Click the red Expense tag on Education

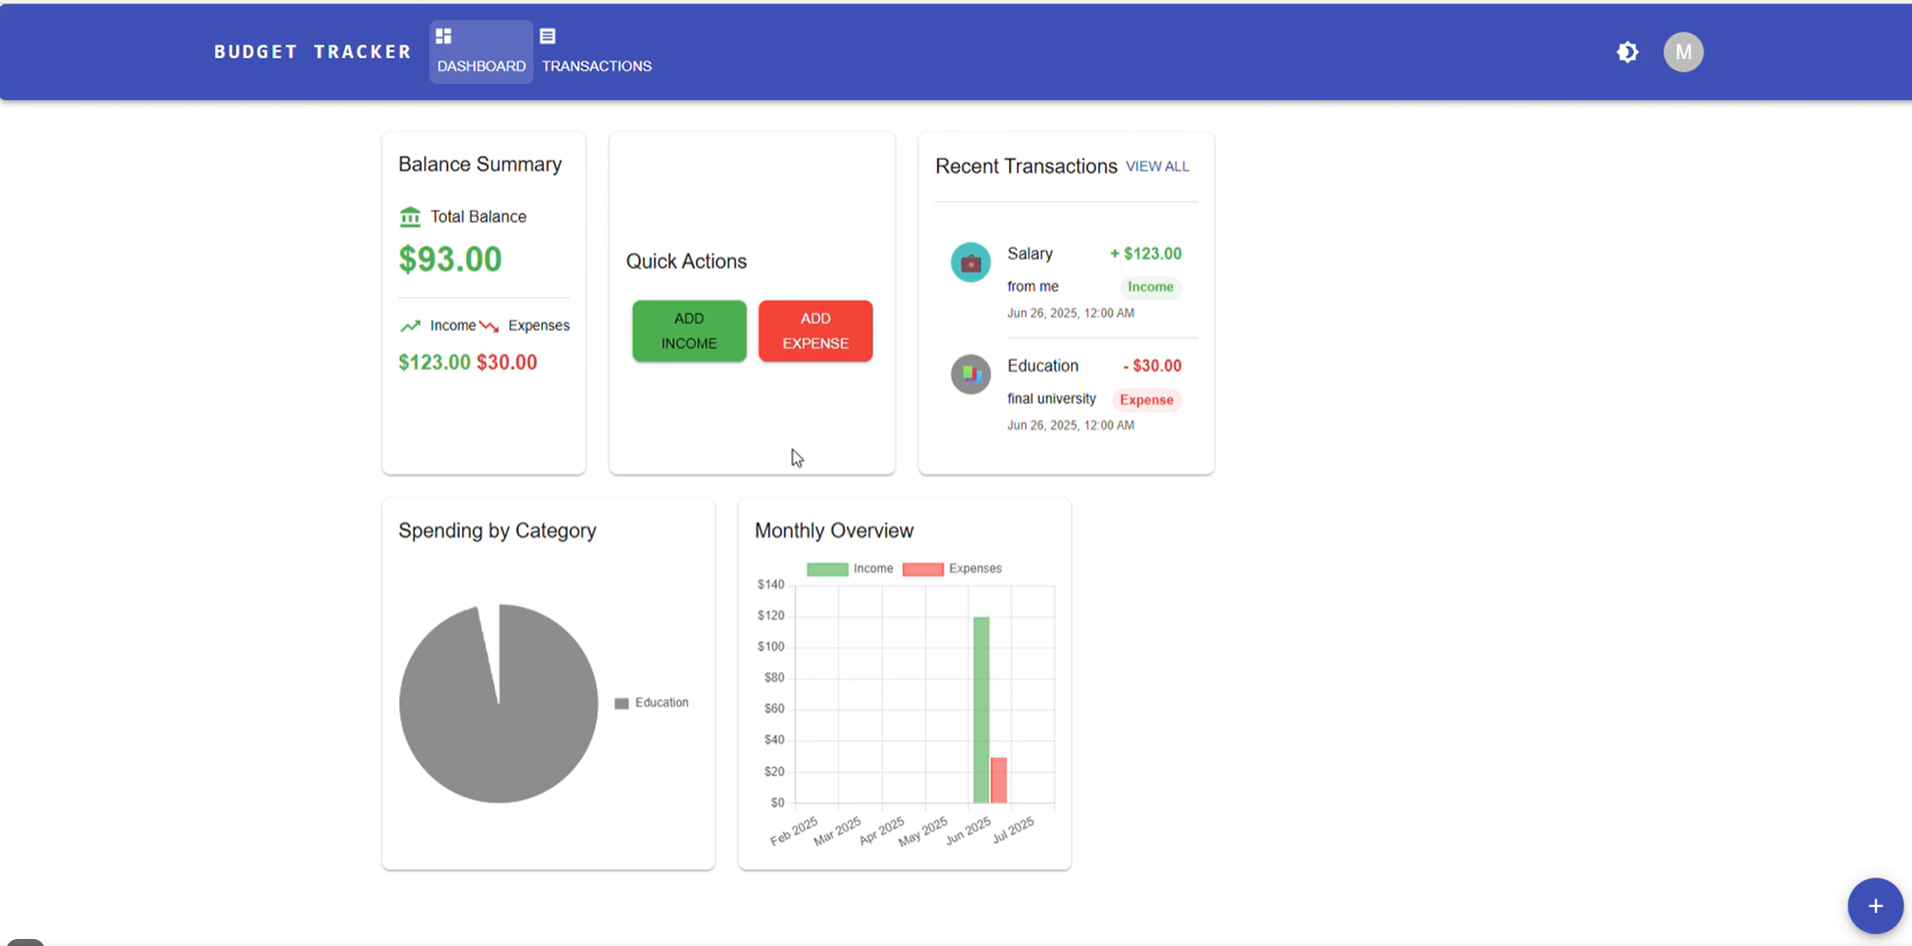pyautogui.click(x=1146, y=400)
